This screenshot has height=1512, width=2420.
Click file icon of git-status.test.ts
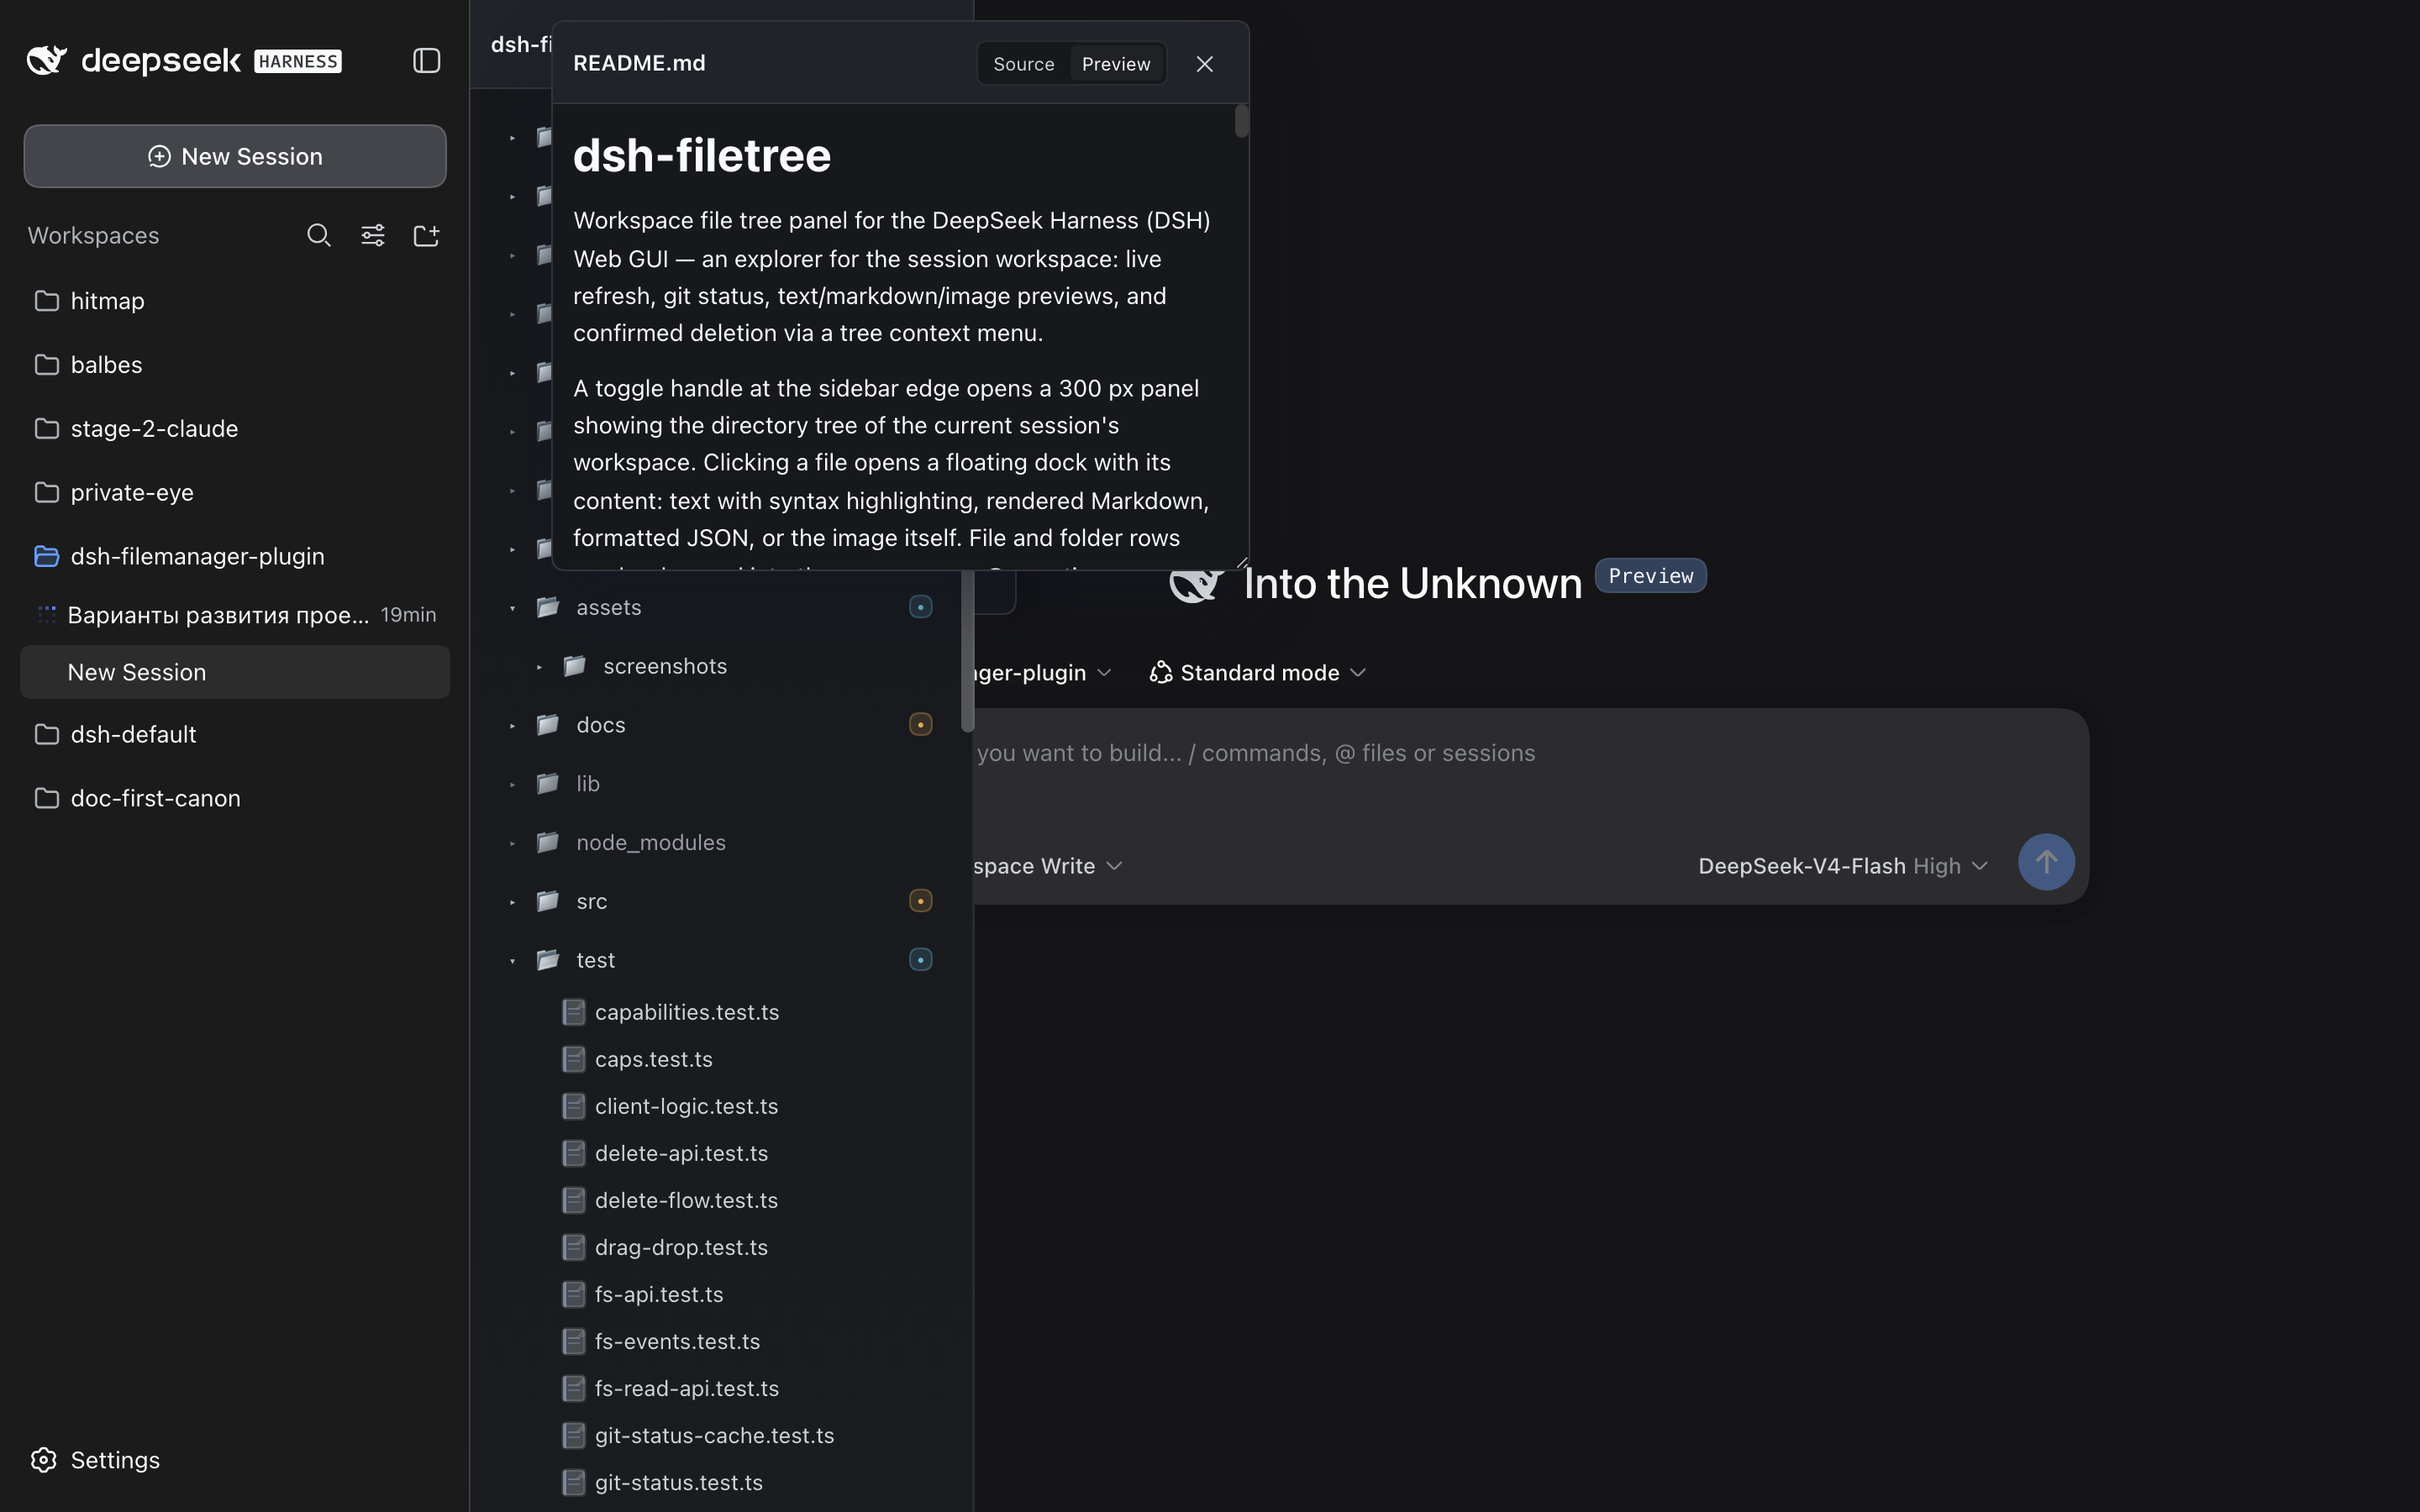point(574,1482)
